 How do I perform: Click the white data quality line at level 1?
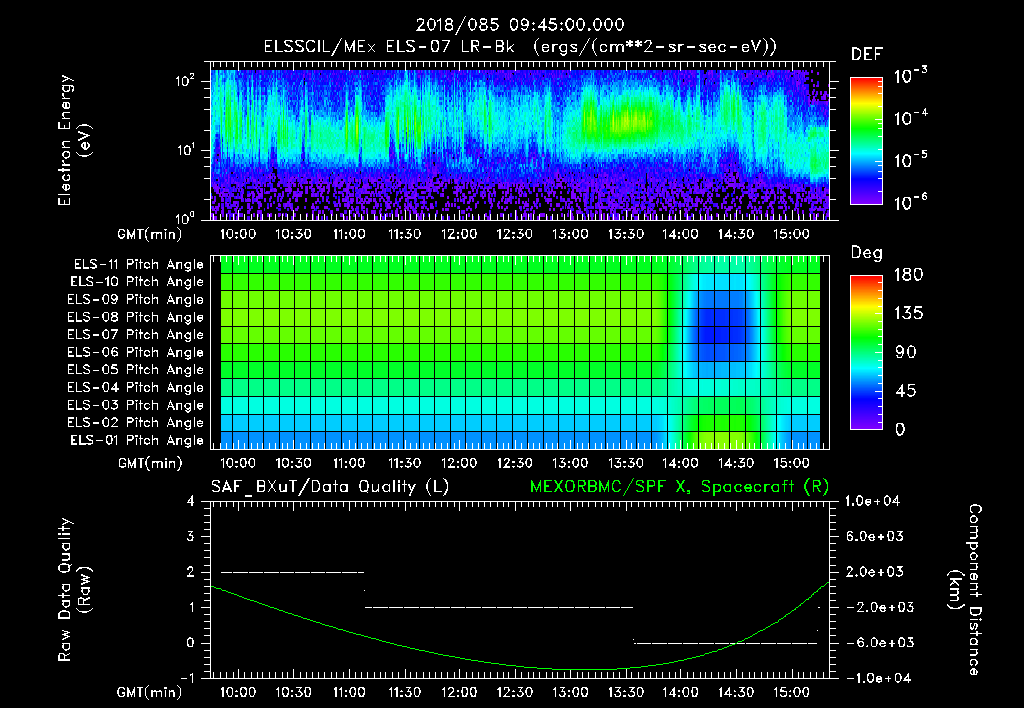pos(499,607)
